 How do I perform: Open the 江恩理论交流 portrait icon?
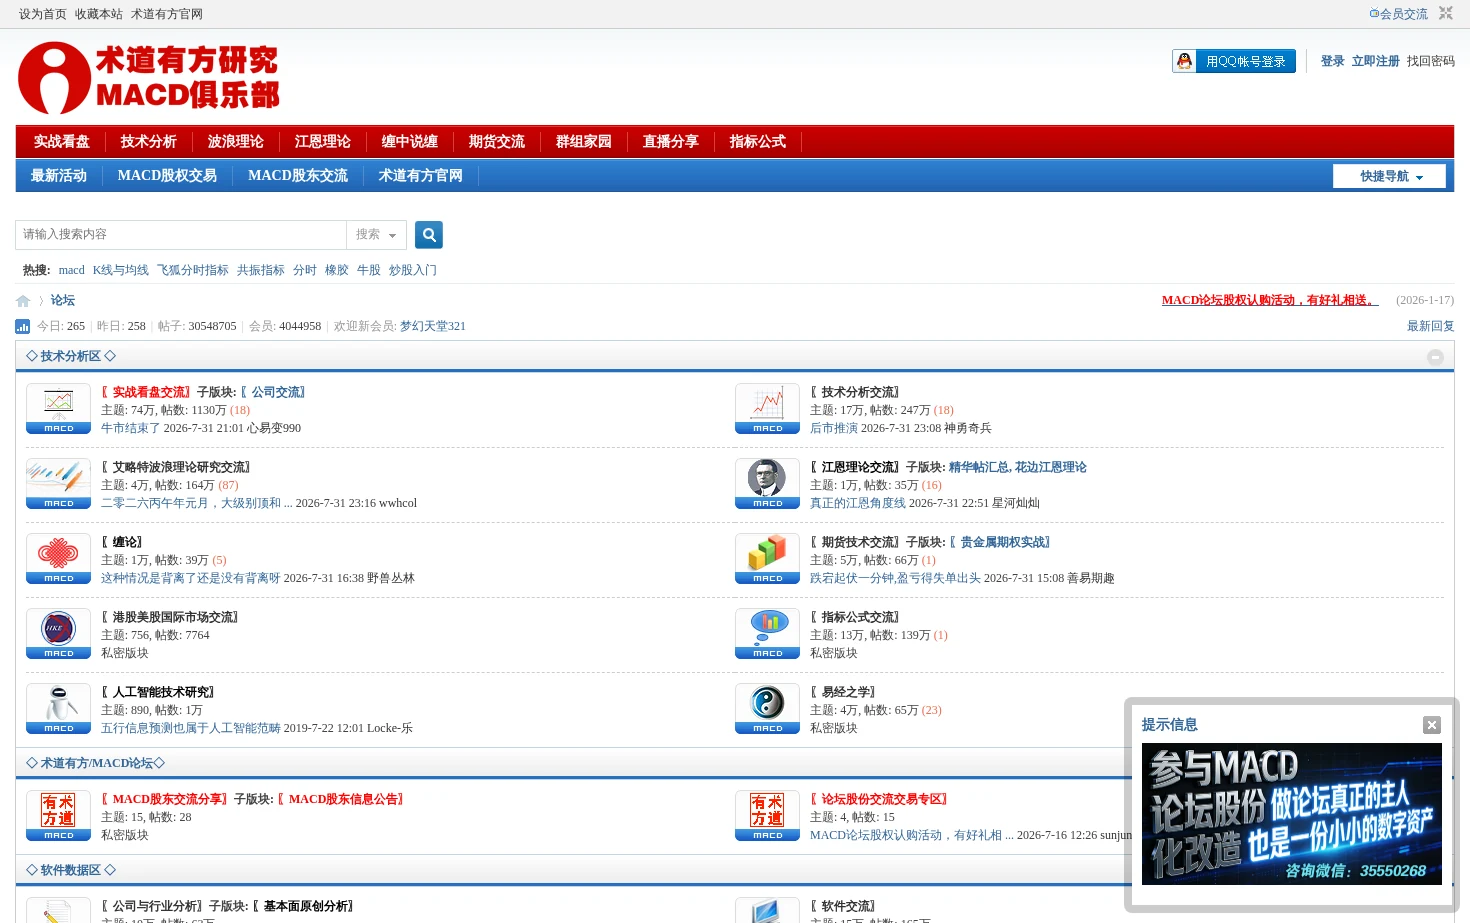click(x=768, y=483)
